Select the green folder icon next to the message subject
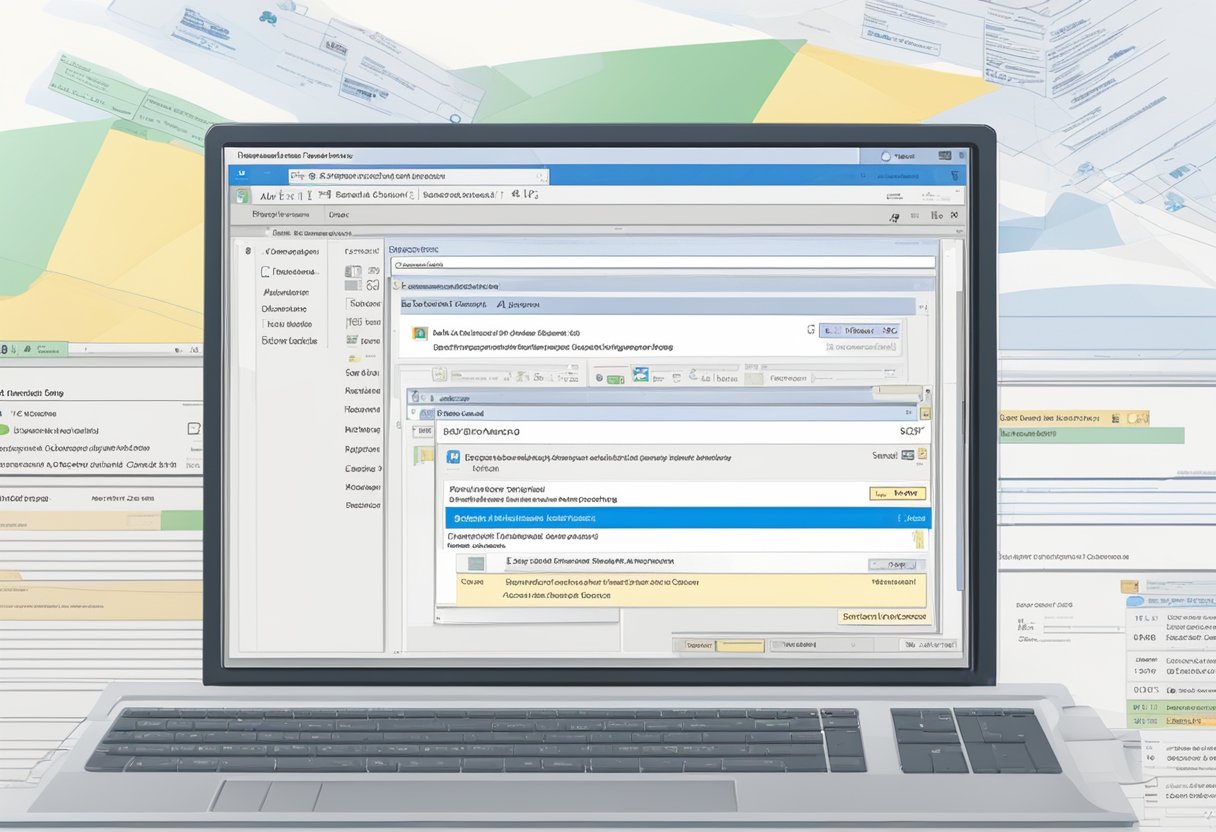Screen dimensions: 1216x832 point(417,333)
